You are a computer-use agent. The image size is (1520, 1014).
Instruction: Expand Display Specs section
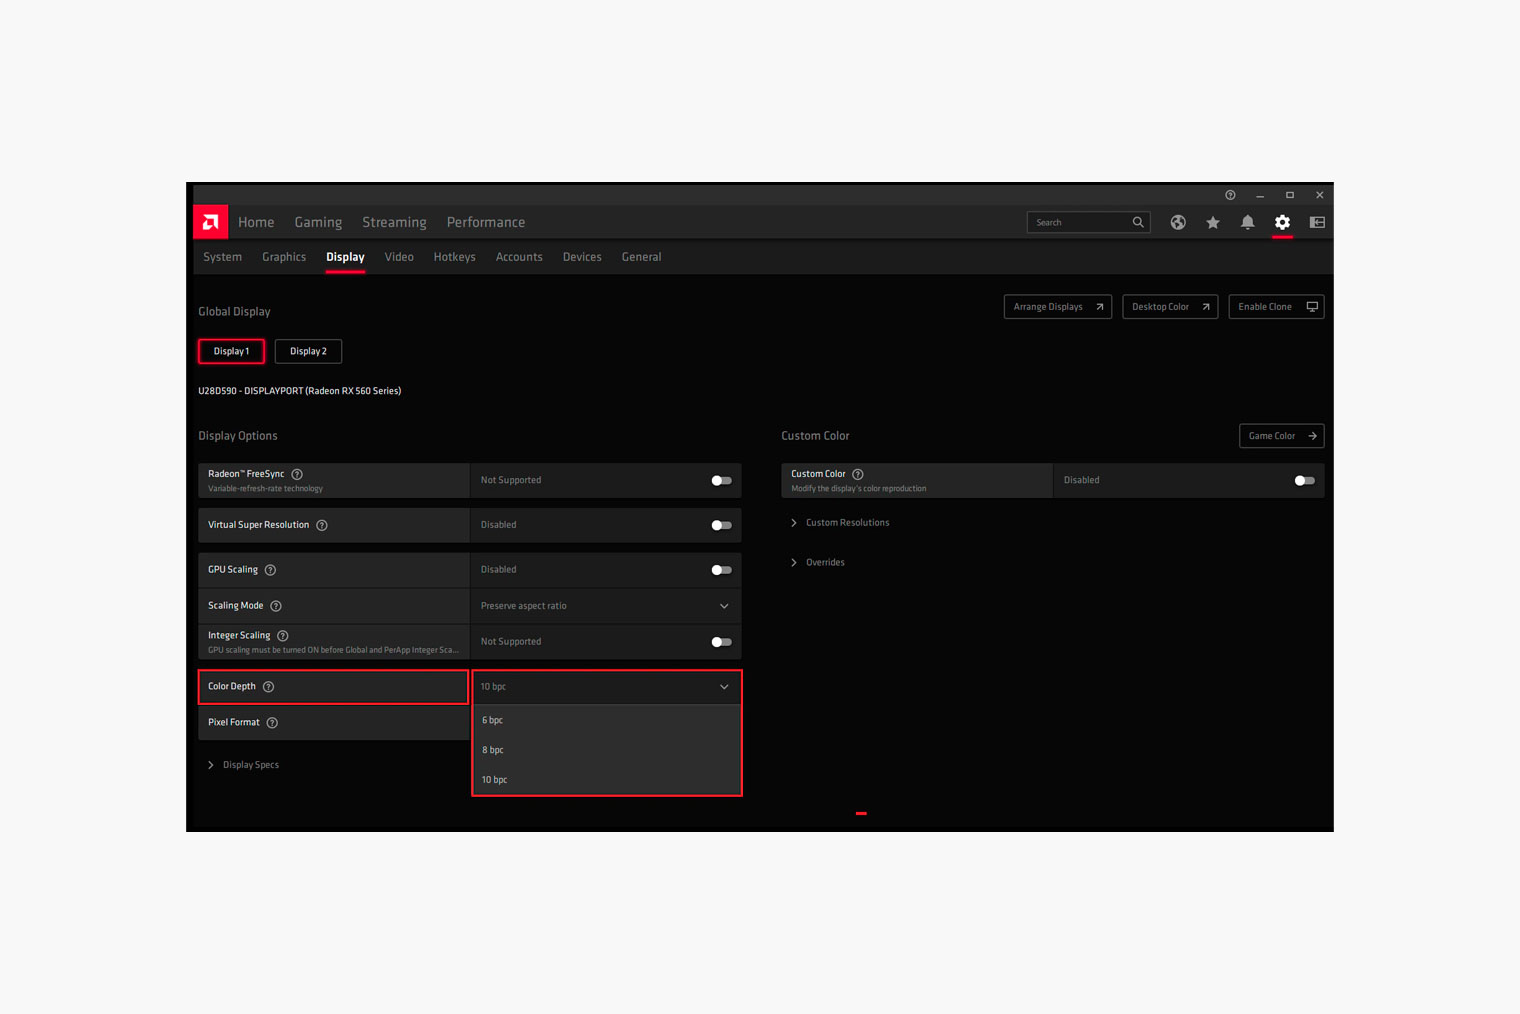coord(243,765)
